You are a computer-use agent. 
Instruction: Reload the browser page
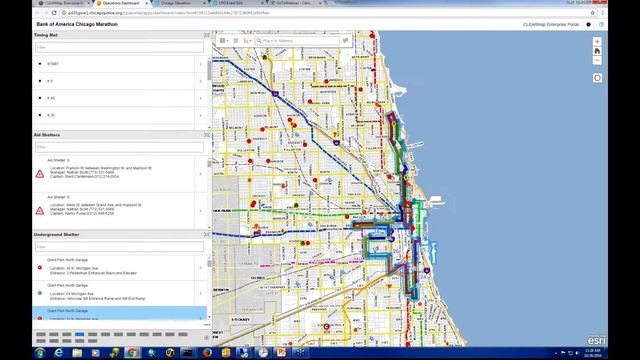click(x=54, y=13)
